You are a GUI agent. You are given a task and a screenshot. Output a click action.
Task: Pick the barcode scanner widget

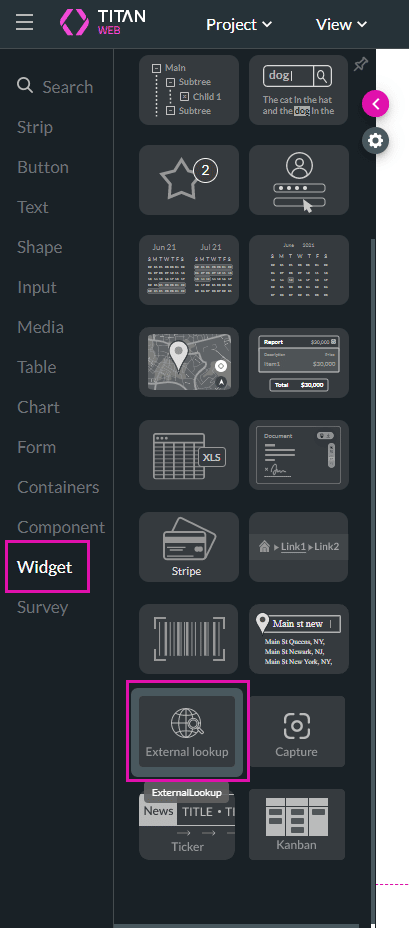click(x=189, y=639)
